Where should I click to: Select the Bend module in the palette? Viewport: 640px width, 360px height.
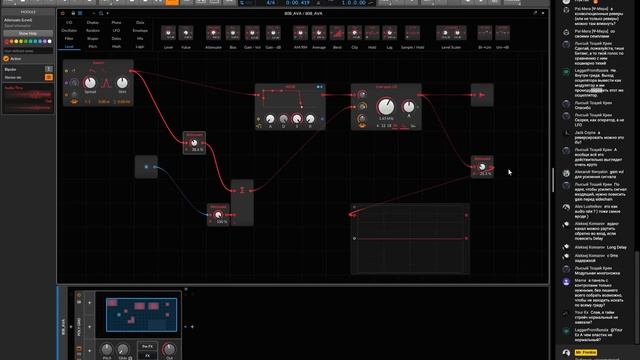(x=337, y=33)
